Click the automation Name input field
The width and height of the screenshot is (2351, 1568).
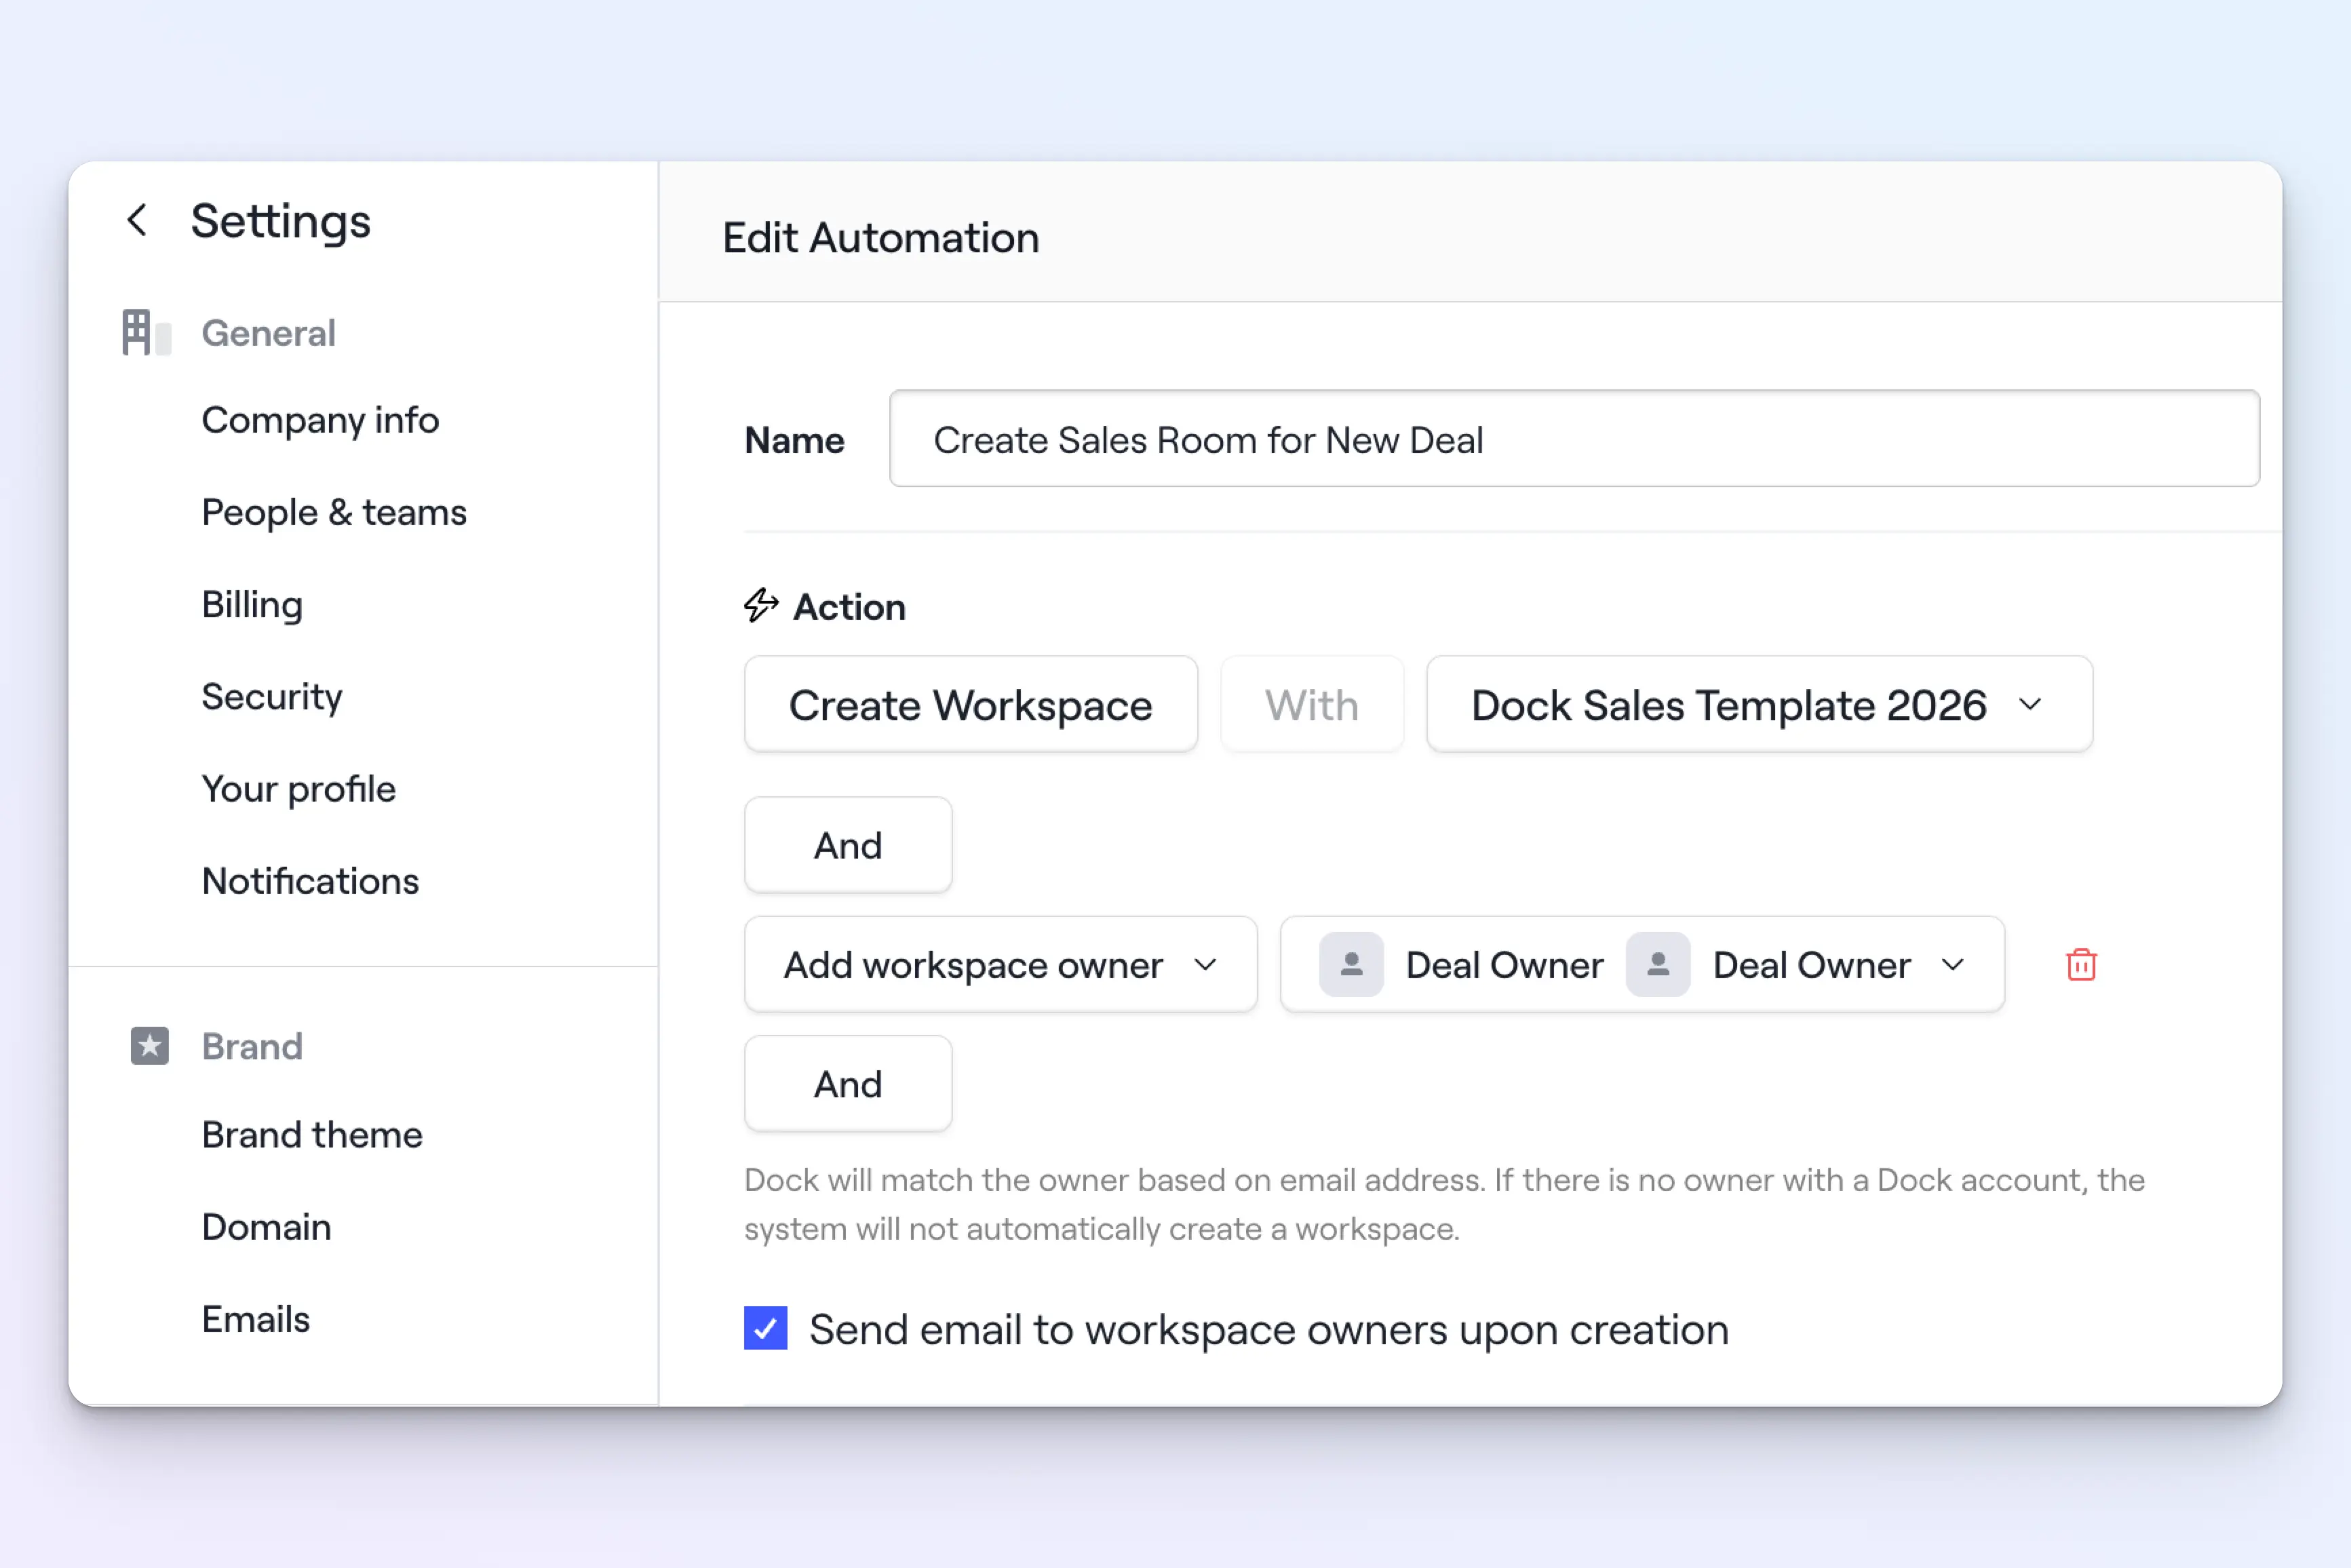pyautogui.click(x=1573, y=440)
